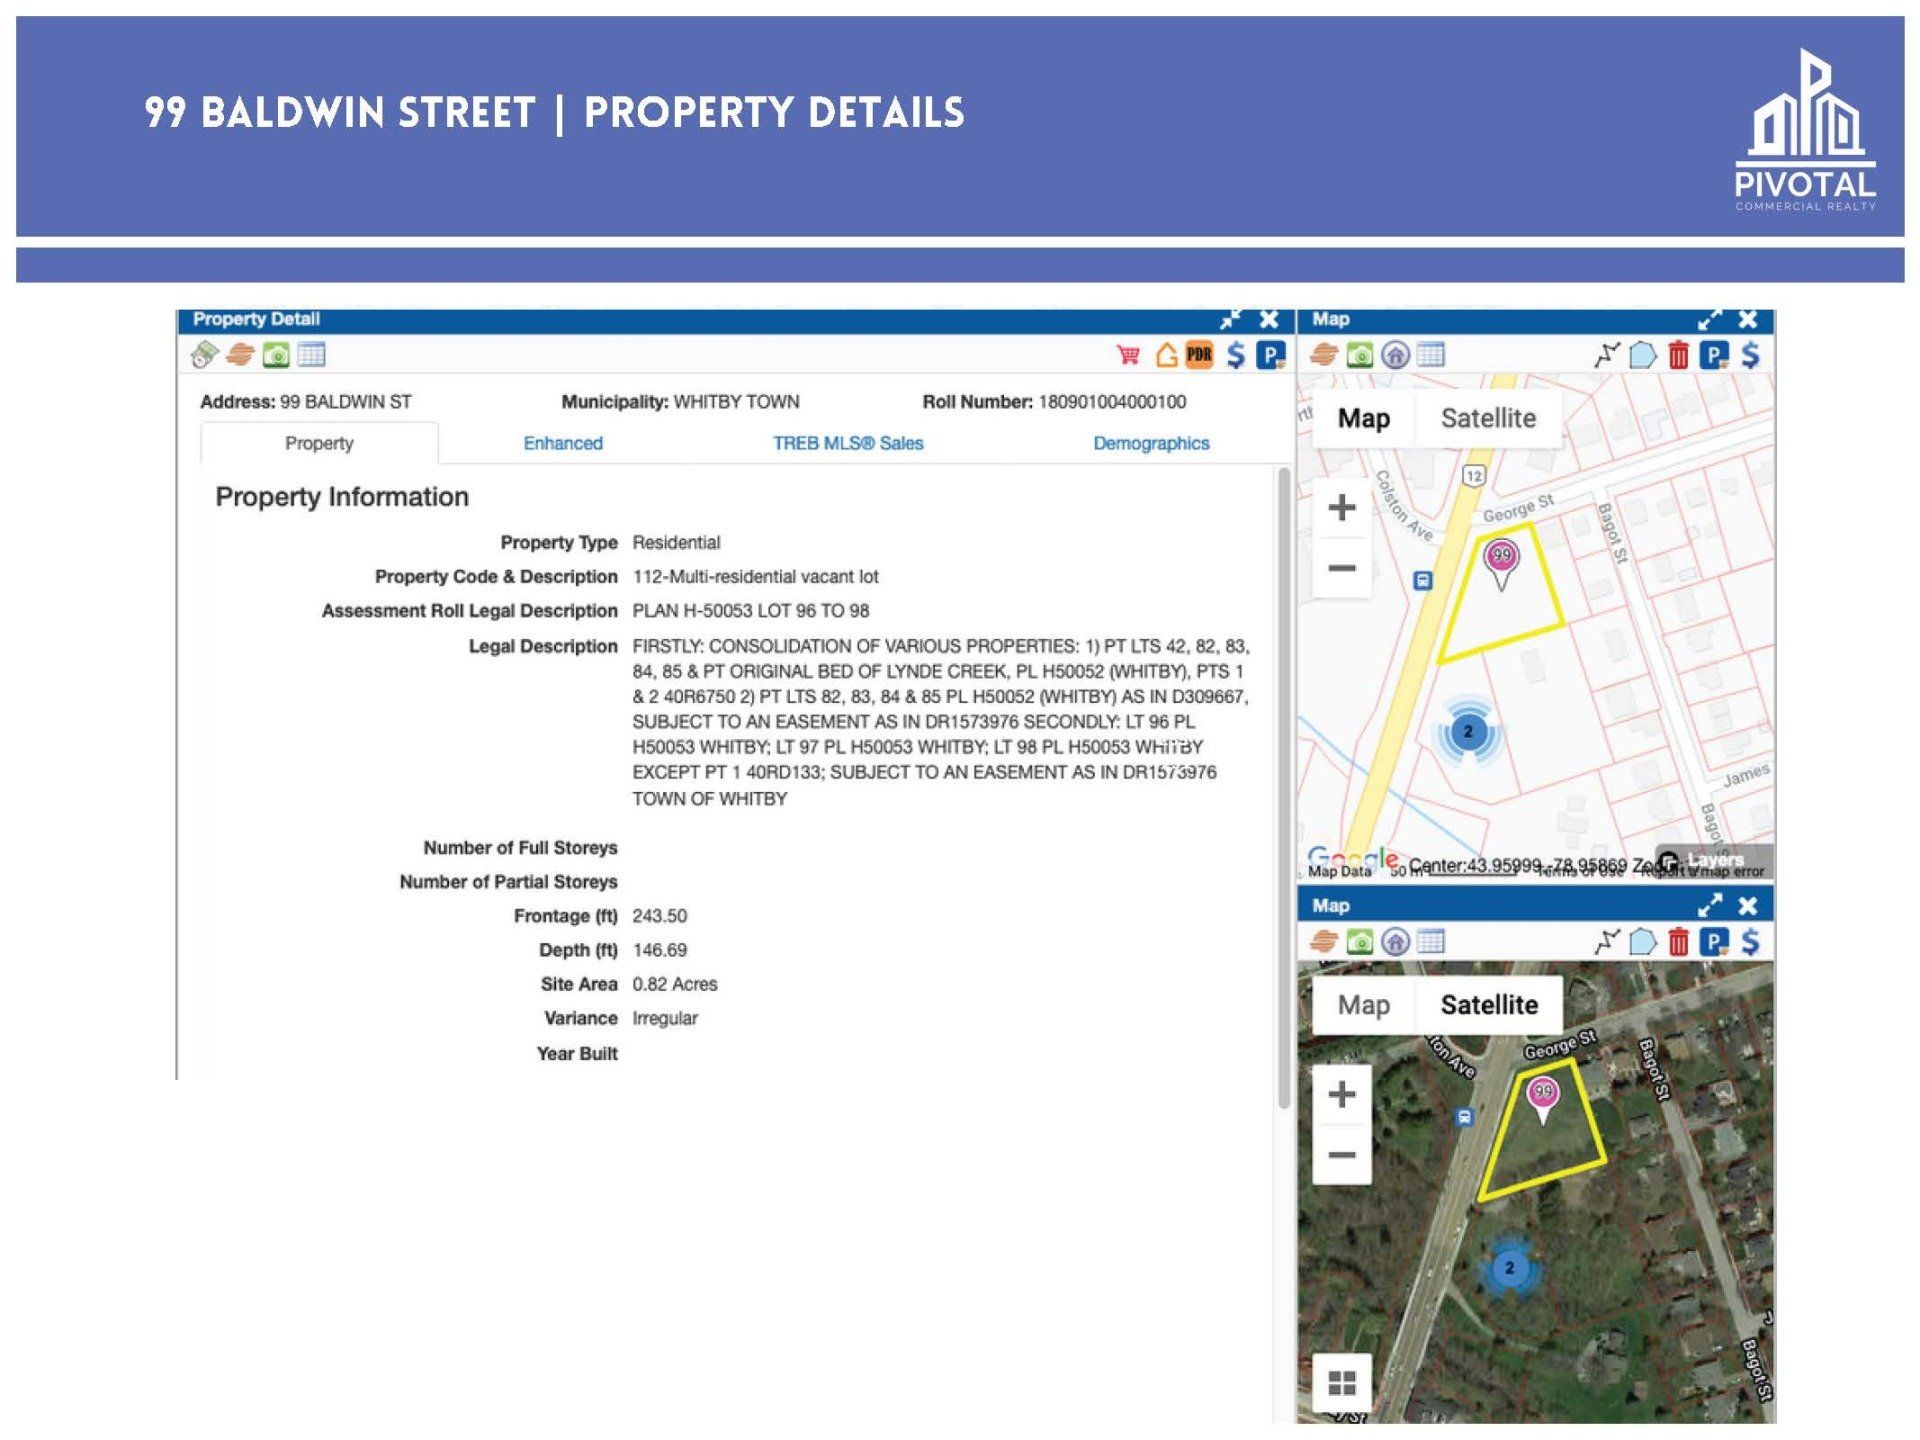Click the orange layers icon in lower Map panel
The image size is (1920, 1440).
(x=1324, y=942)
